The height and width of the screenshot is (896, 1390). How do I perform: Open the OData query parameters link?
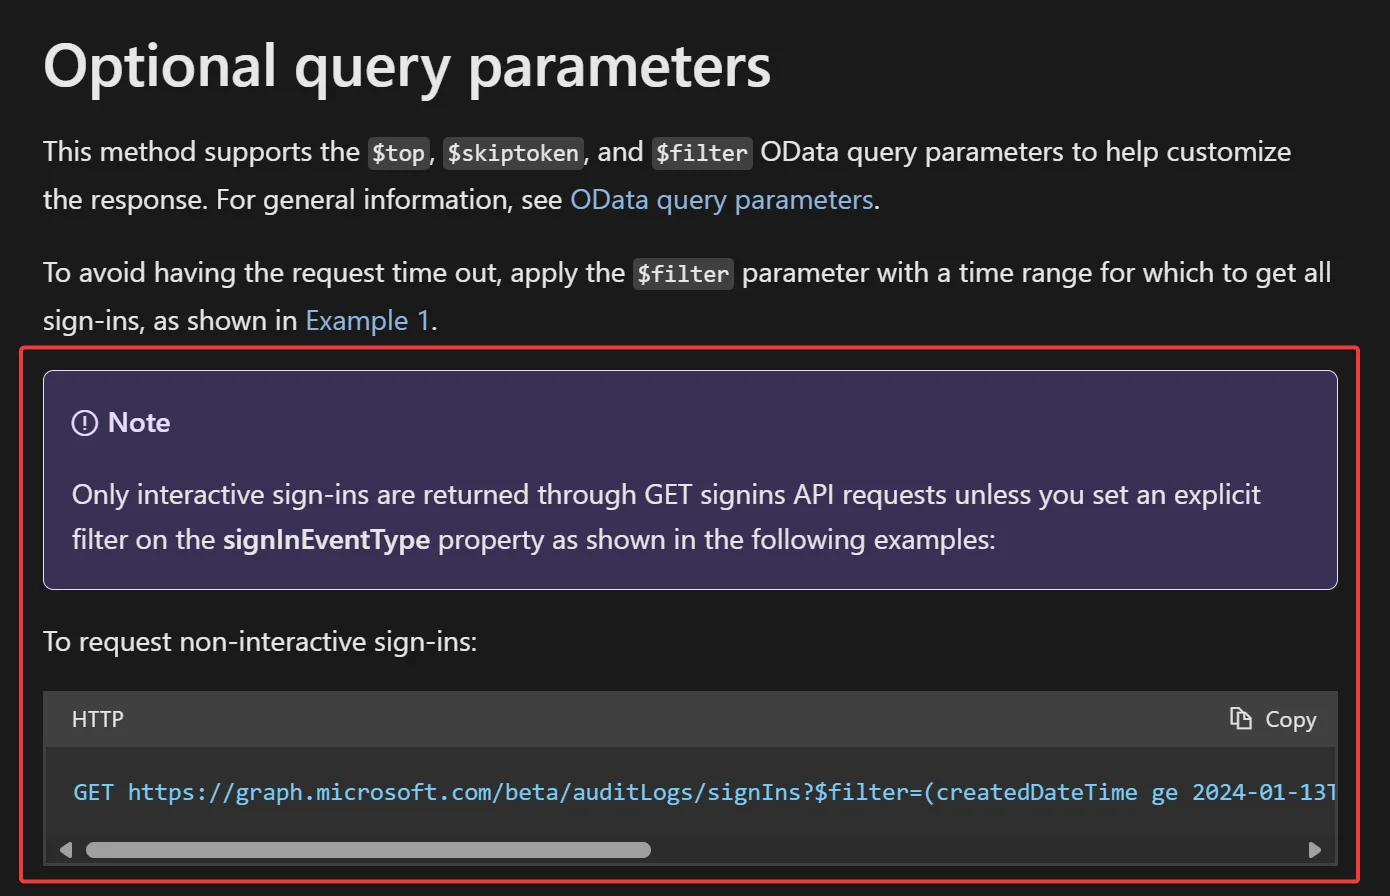click(722, 200)
